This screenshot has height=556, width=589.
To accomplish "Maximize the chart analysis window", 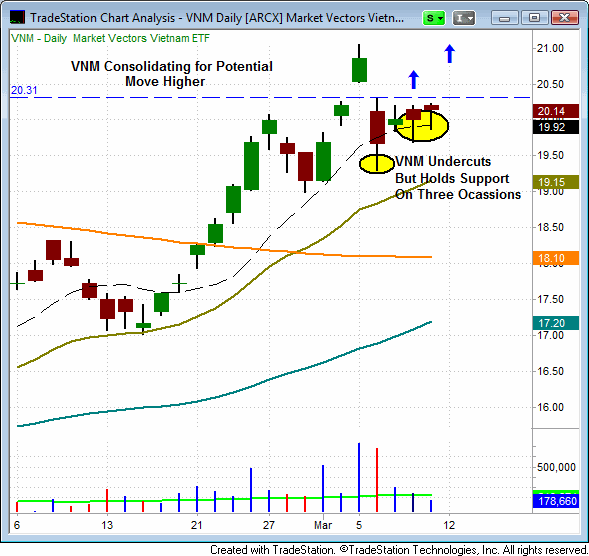I will tap(534, 18).
